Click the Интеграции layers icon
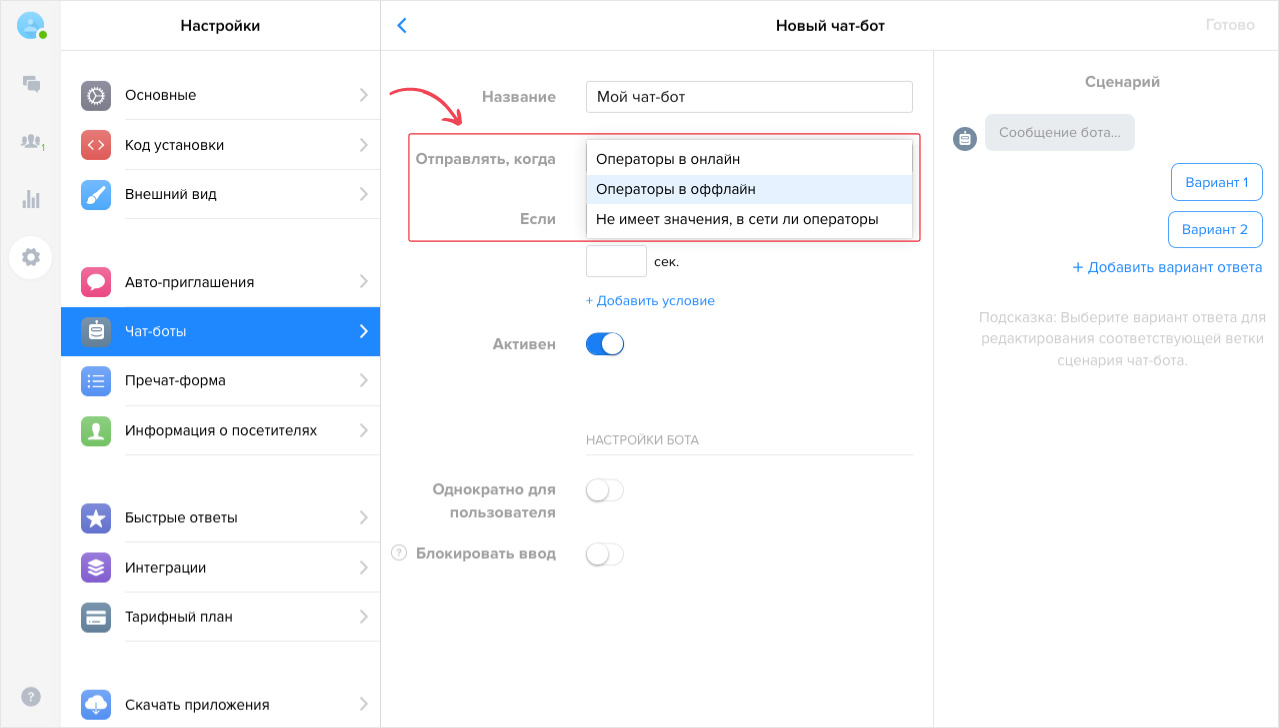The height and width of the screenshot is (728, 1279). pyautogui.click(x=95, y=567)
